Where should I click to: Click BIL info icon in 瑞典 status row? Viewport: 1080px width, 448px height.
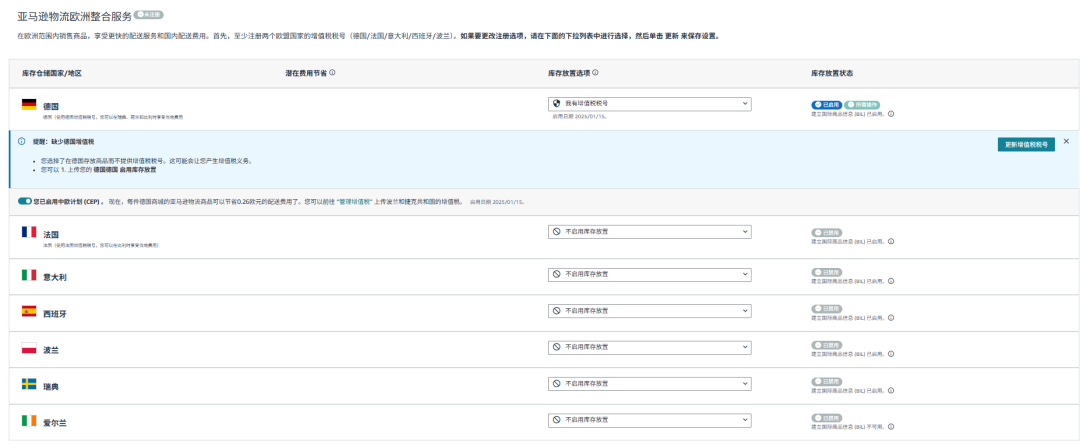click(x=891, y=390)
